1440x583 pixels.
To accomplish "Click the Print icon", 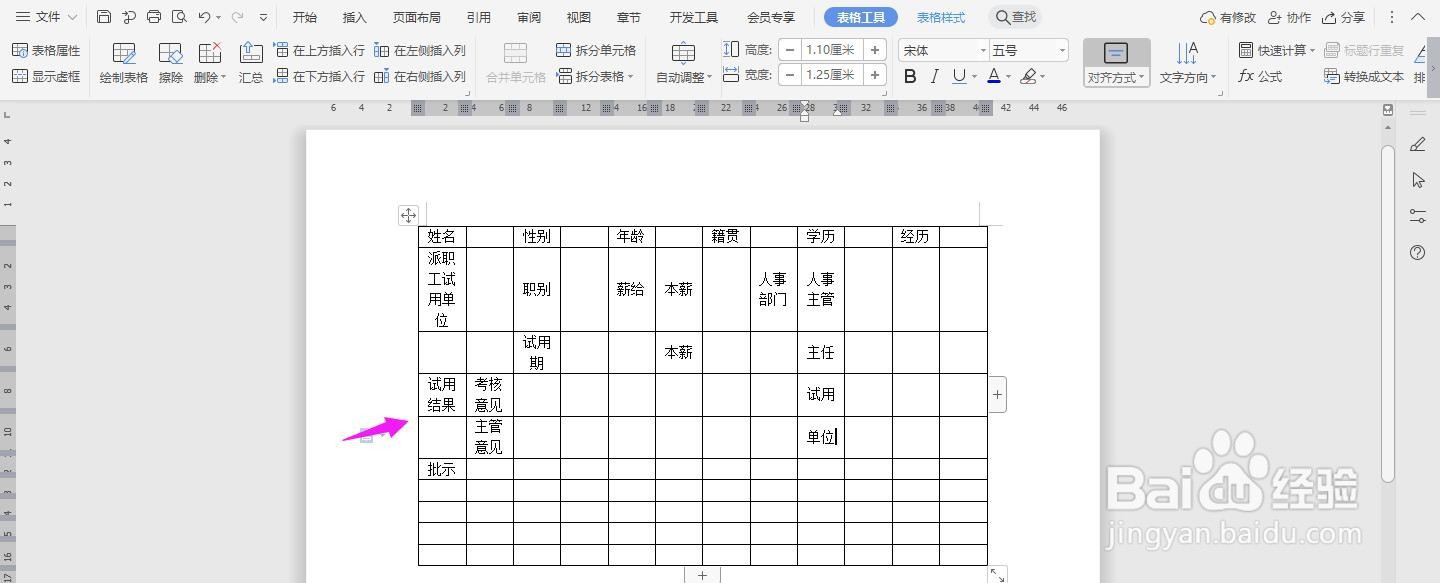I will tap(154, 17).
